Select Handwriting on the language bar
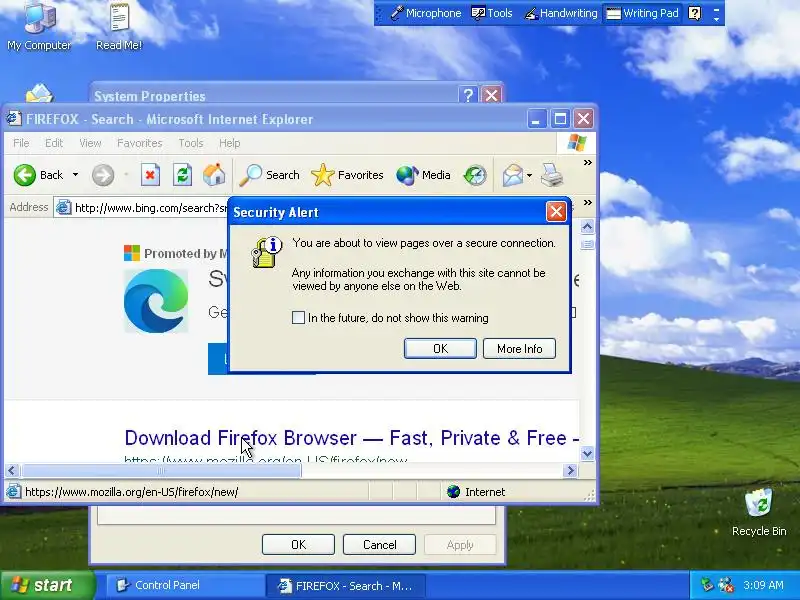Image resolution: width=800 pixels, height=600 pixels. (561, 13)
